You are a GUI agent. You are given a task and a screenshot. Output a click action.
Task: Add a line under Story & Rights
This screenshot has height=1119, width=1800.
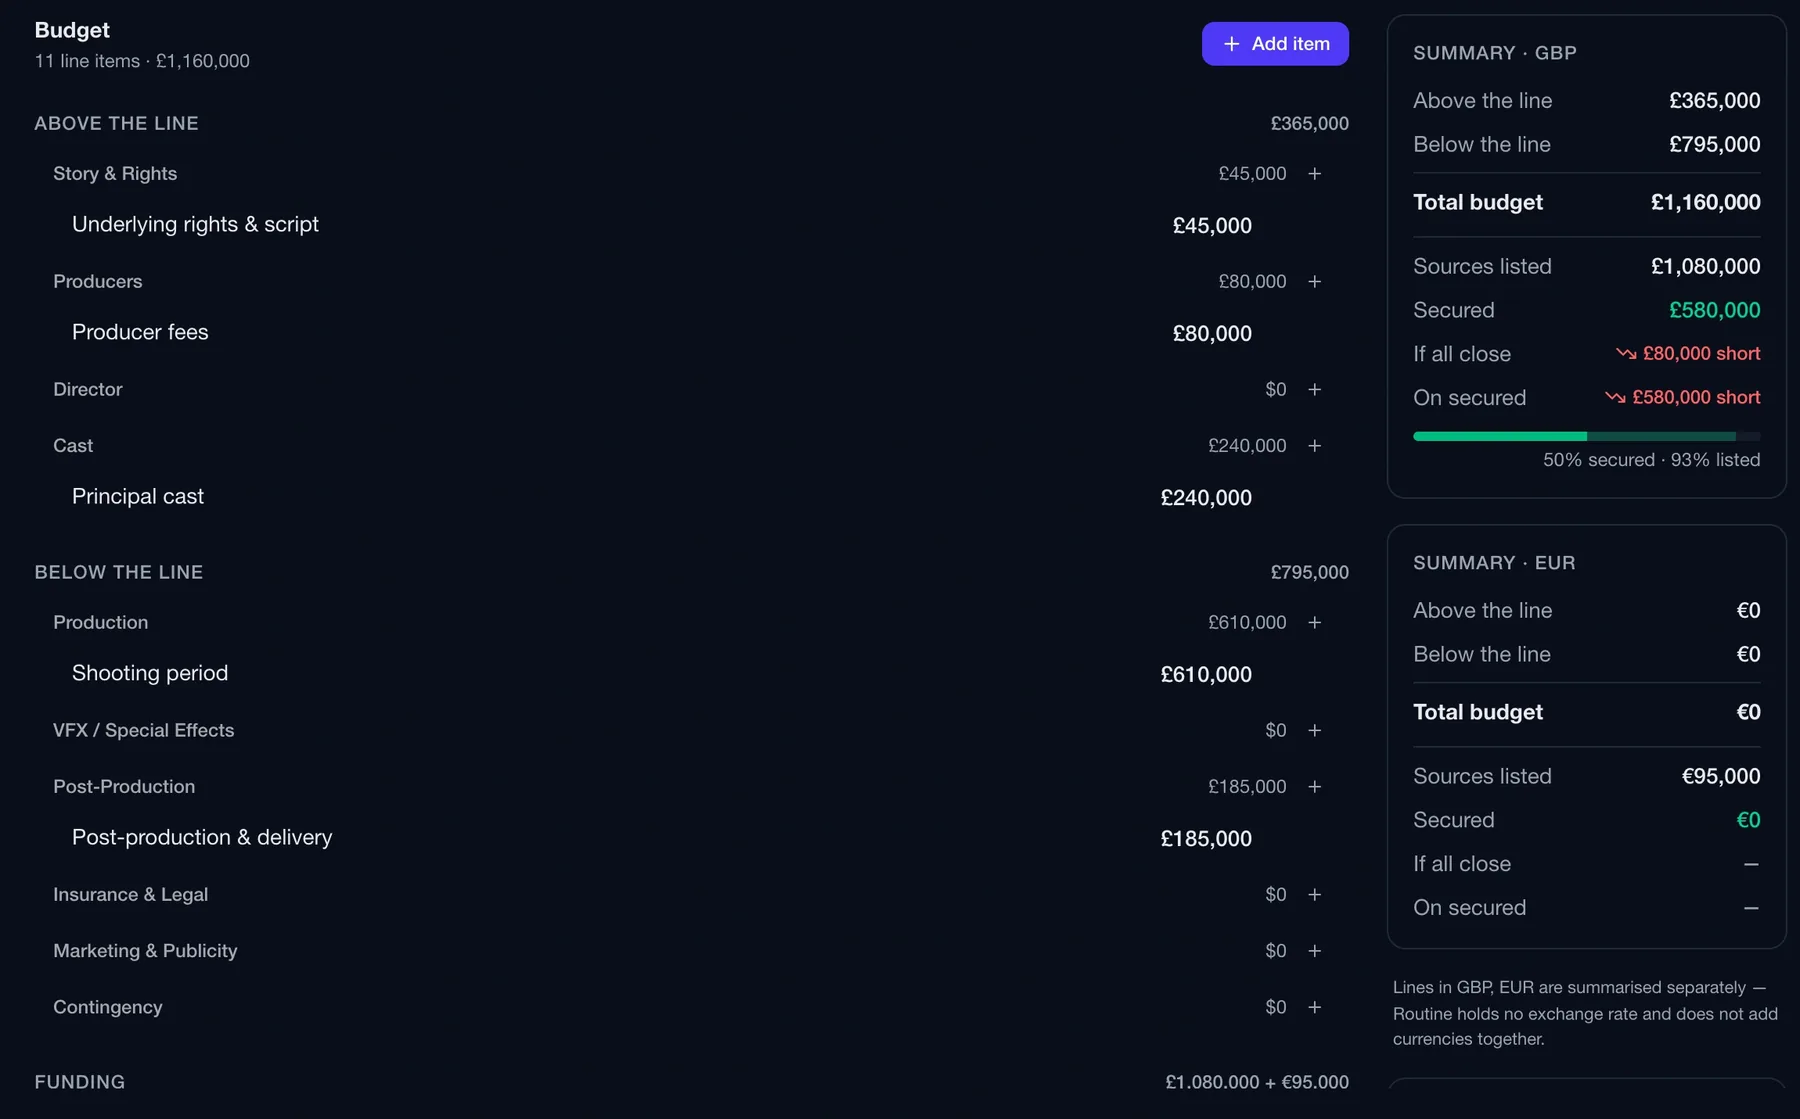[x=1314, y=174]
